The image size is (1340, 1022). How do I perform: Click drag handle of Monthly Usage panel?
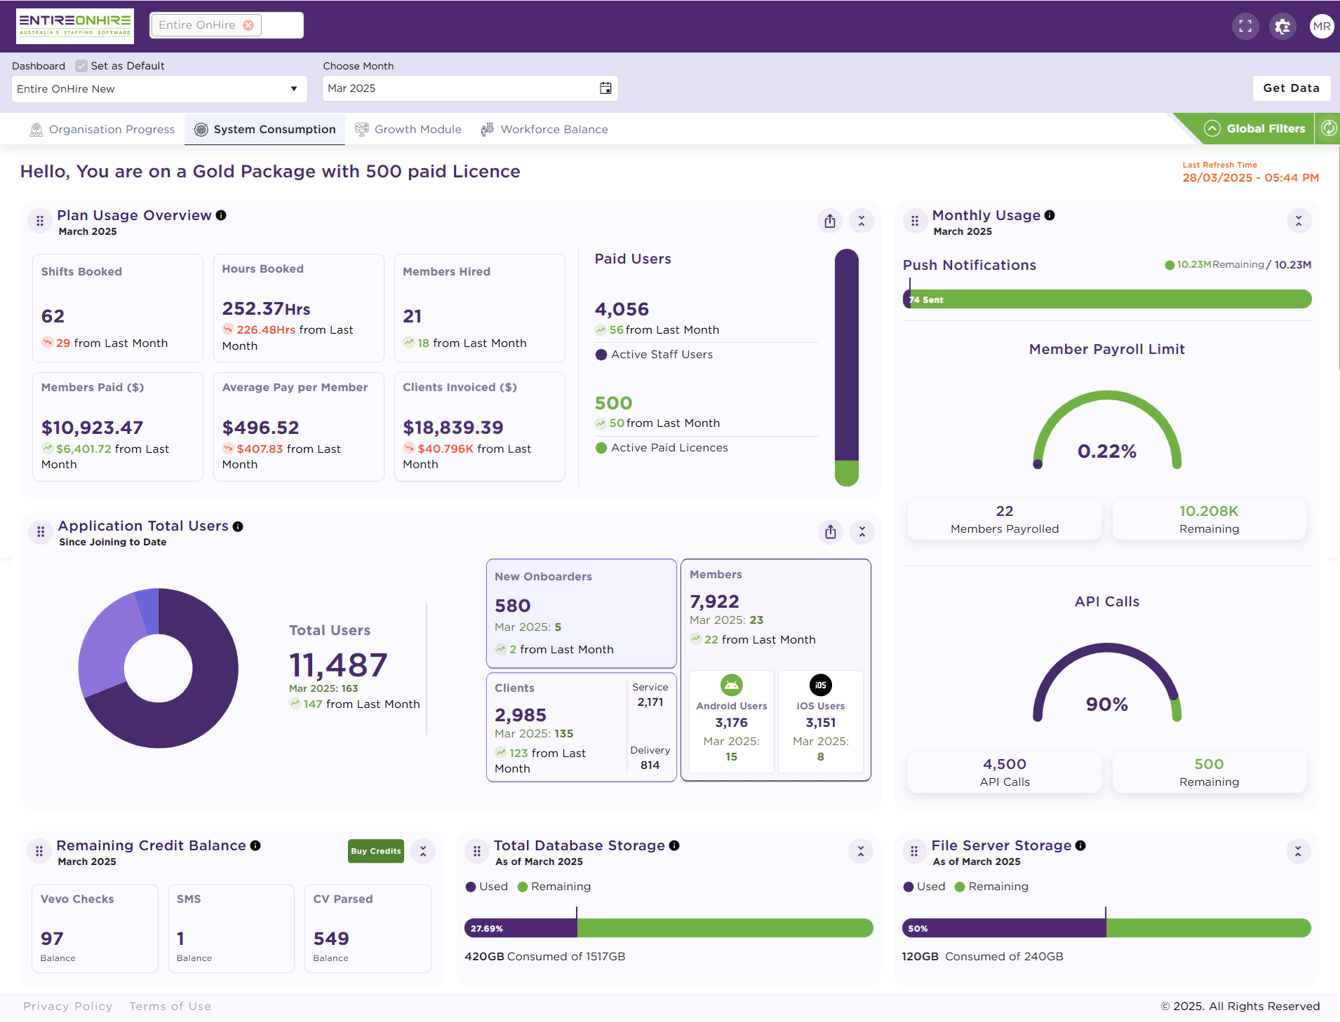[915, 221]
